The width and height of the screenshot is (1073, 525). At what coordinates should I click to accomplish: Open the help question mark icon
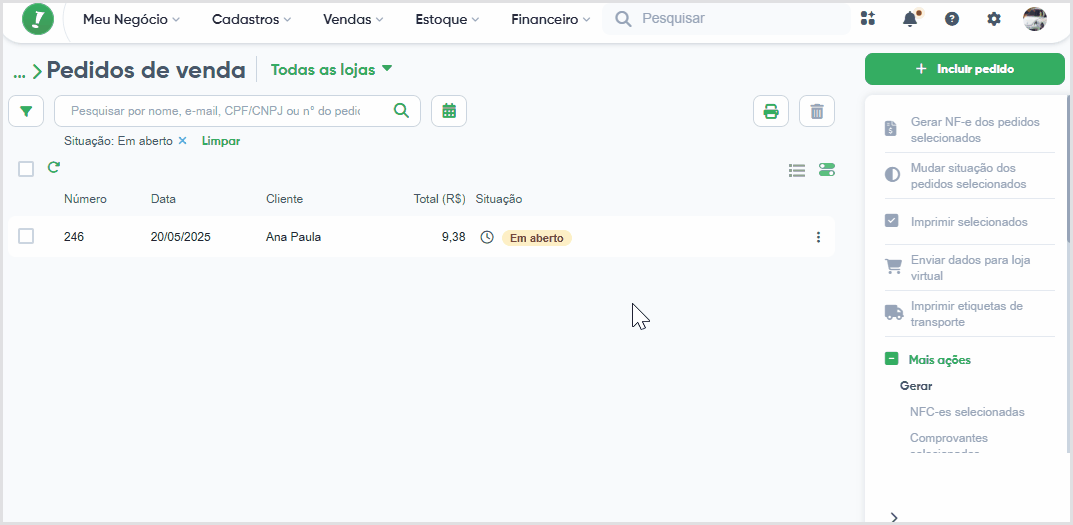[952, 19]
